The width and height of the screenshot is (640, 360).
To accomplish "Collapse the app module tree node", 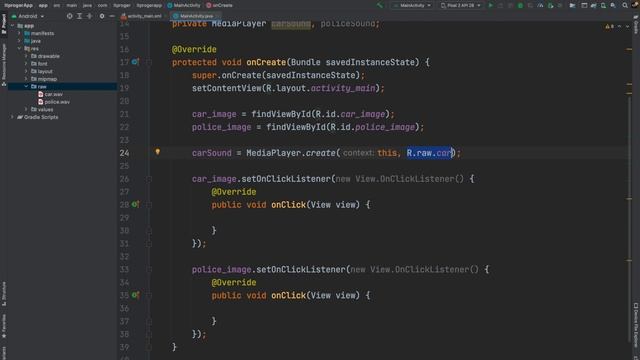I will click(13, 26).
